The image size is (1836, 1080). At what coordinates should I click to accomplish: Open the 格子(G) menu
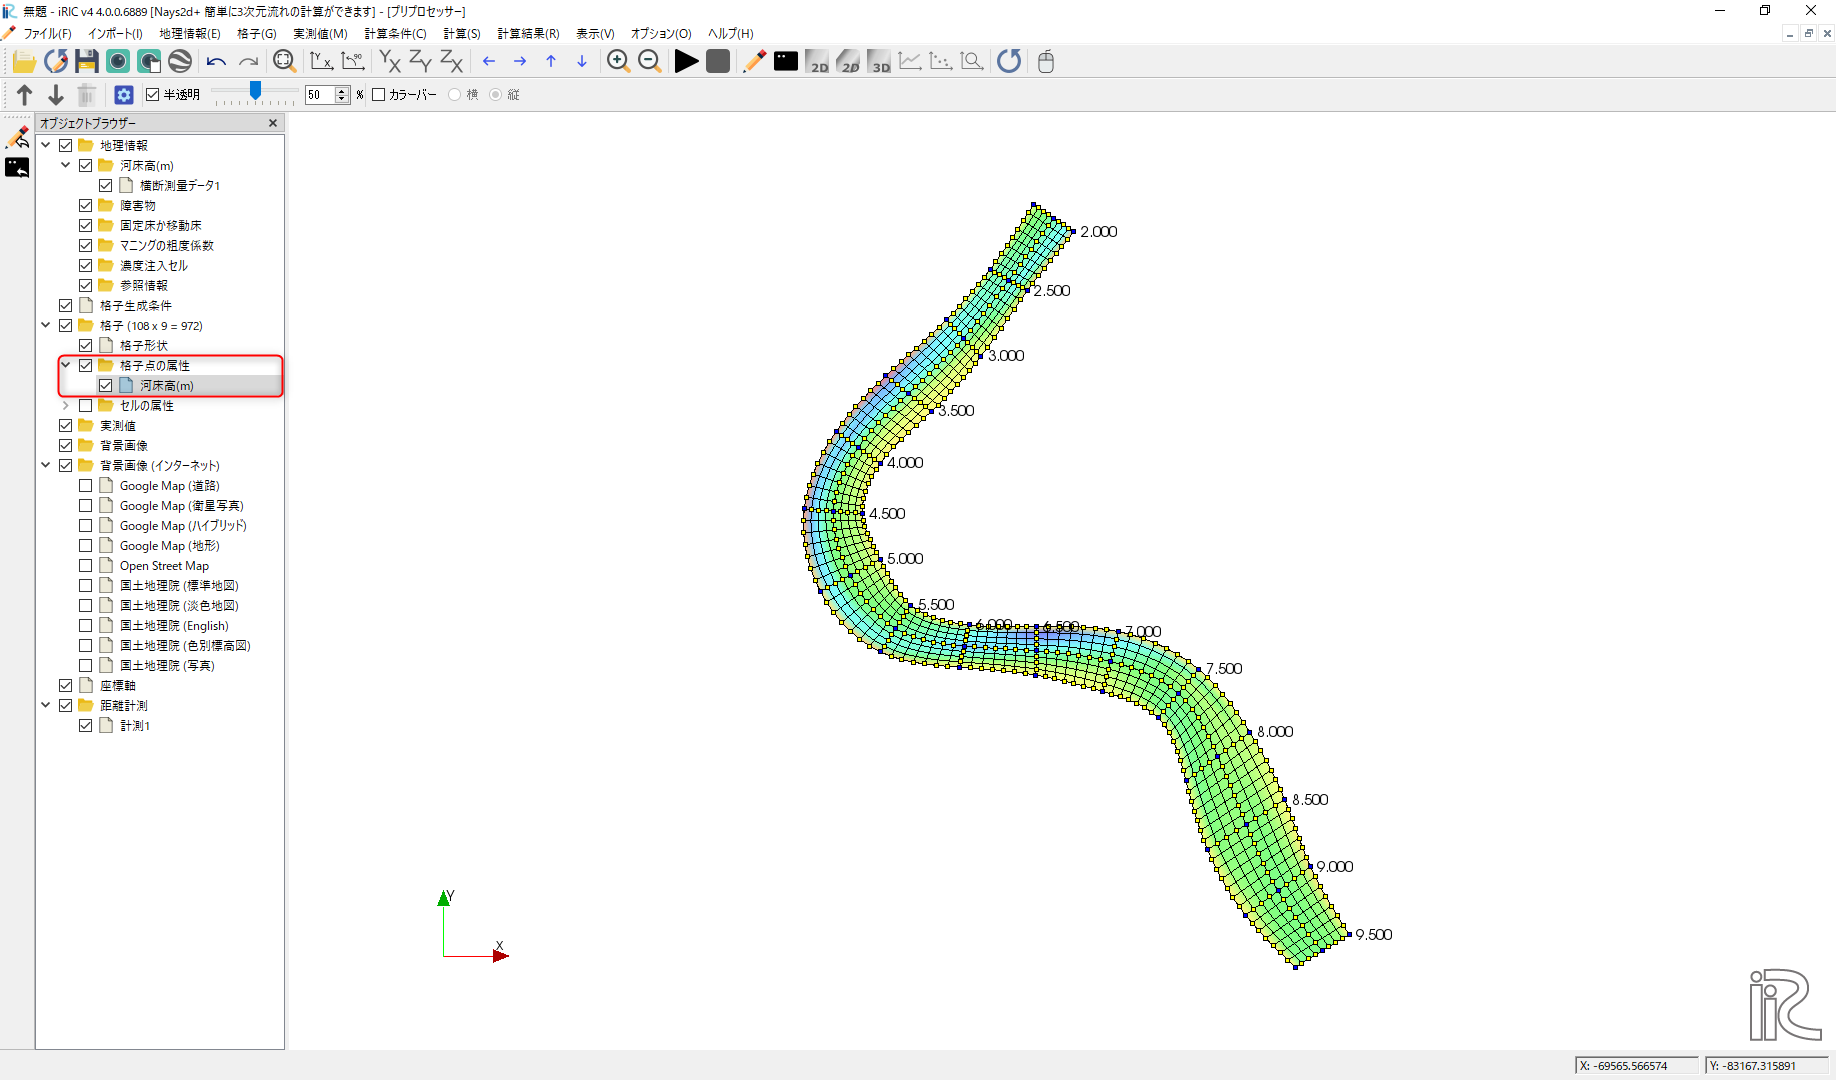[257, 33]
